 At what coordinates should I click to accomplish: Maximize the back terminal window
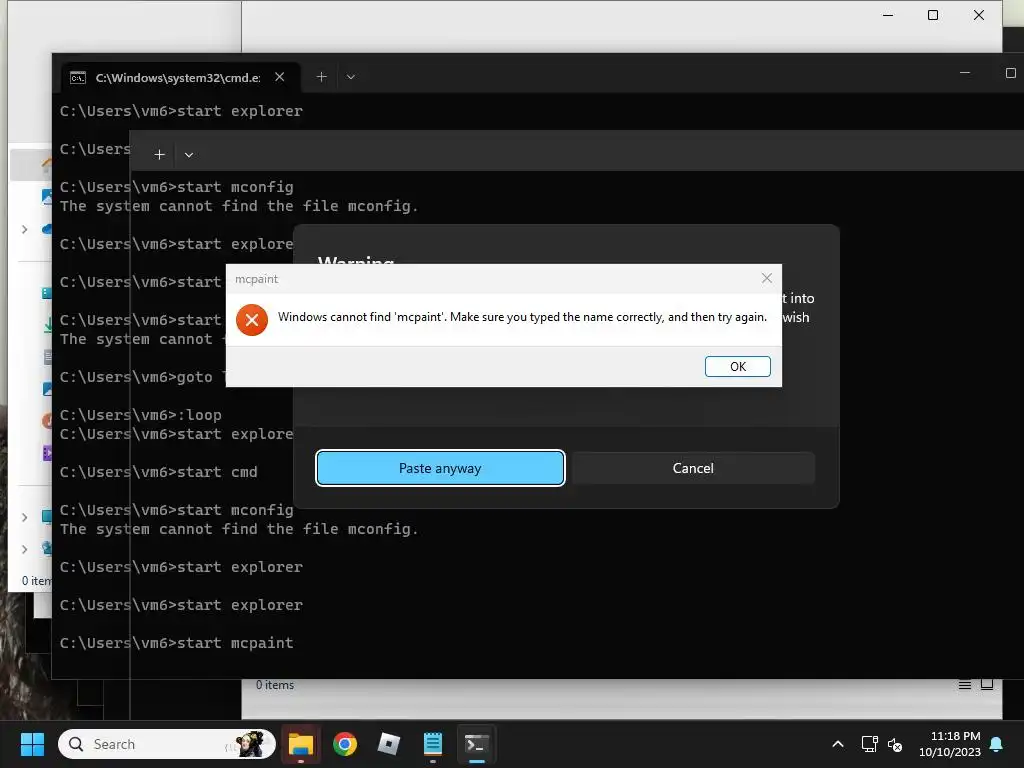coord(1010,73)
